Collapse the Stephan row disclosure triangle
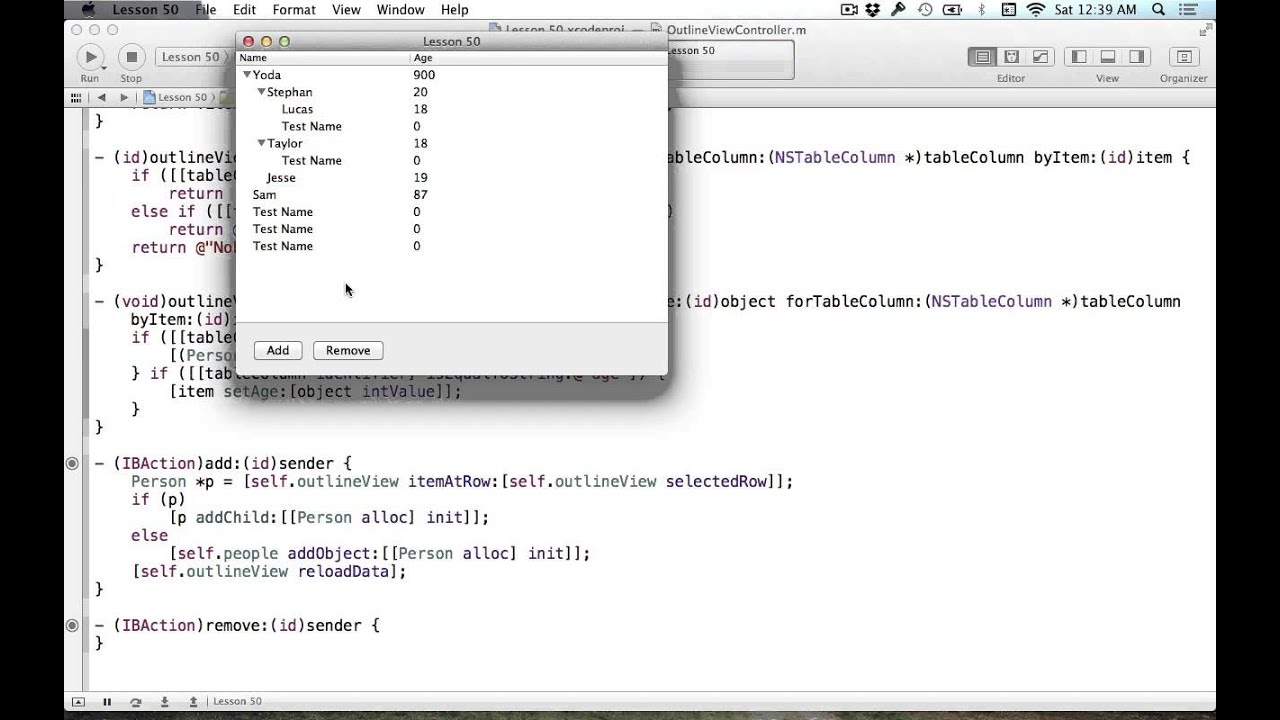1280x720 pixels. [261, 92]
